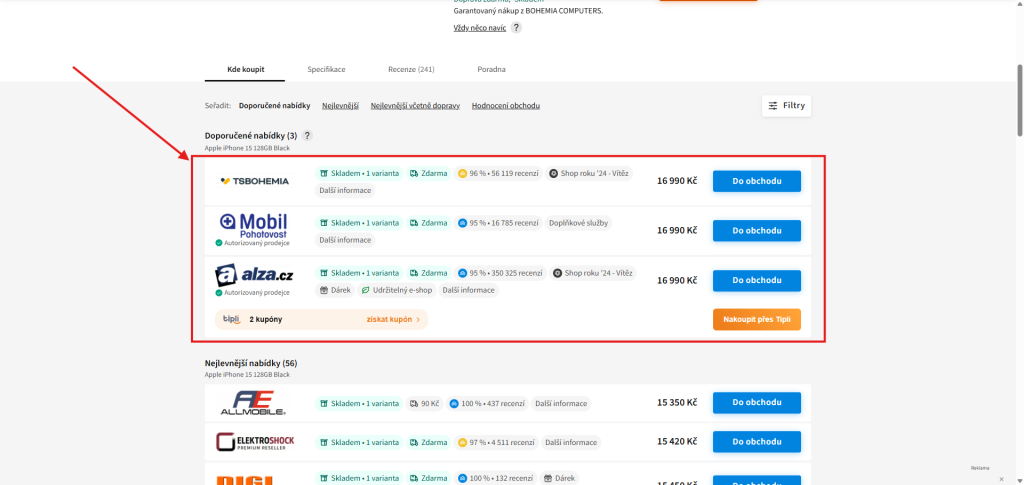1024x485 pixels.
Task: Sort by Nejlevnější včetně dopravy
Action: (415, 106)
